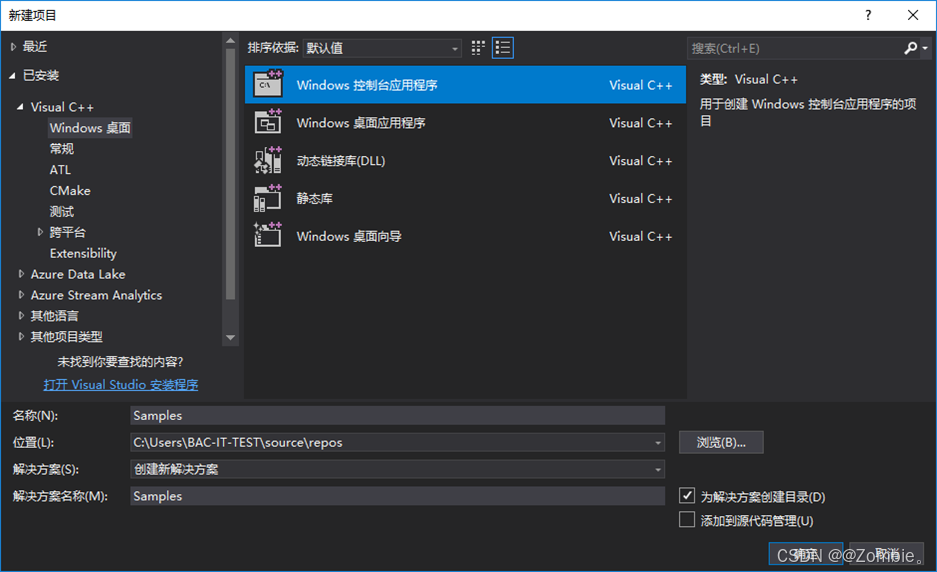Select 测试 category in the tree
Viewport: 937px width, 572px height.
click(x=62, y=212)
